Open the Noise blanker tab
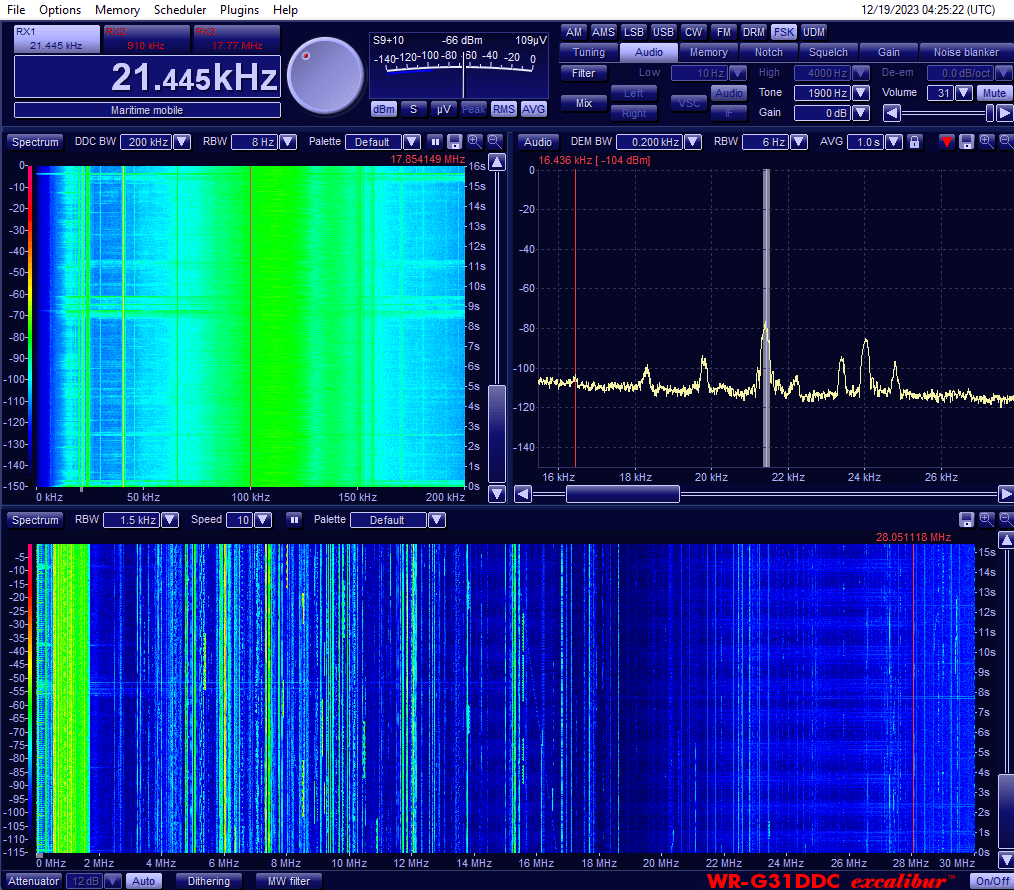The image size is (1014, 890). 965,52
